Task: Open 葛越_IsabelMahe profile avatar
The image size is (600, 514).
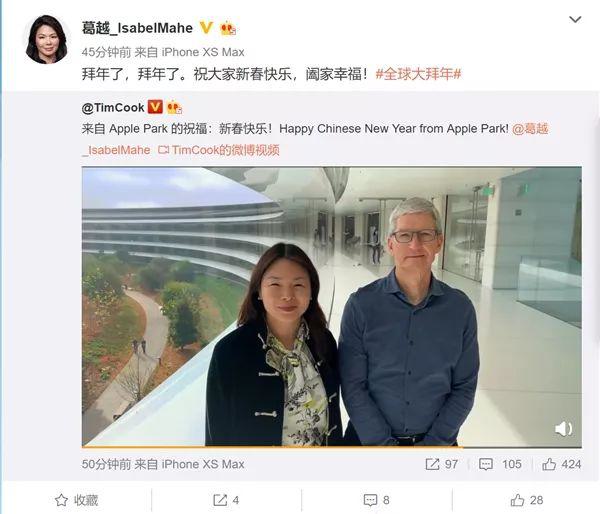Action: 46,40
